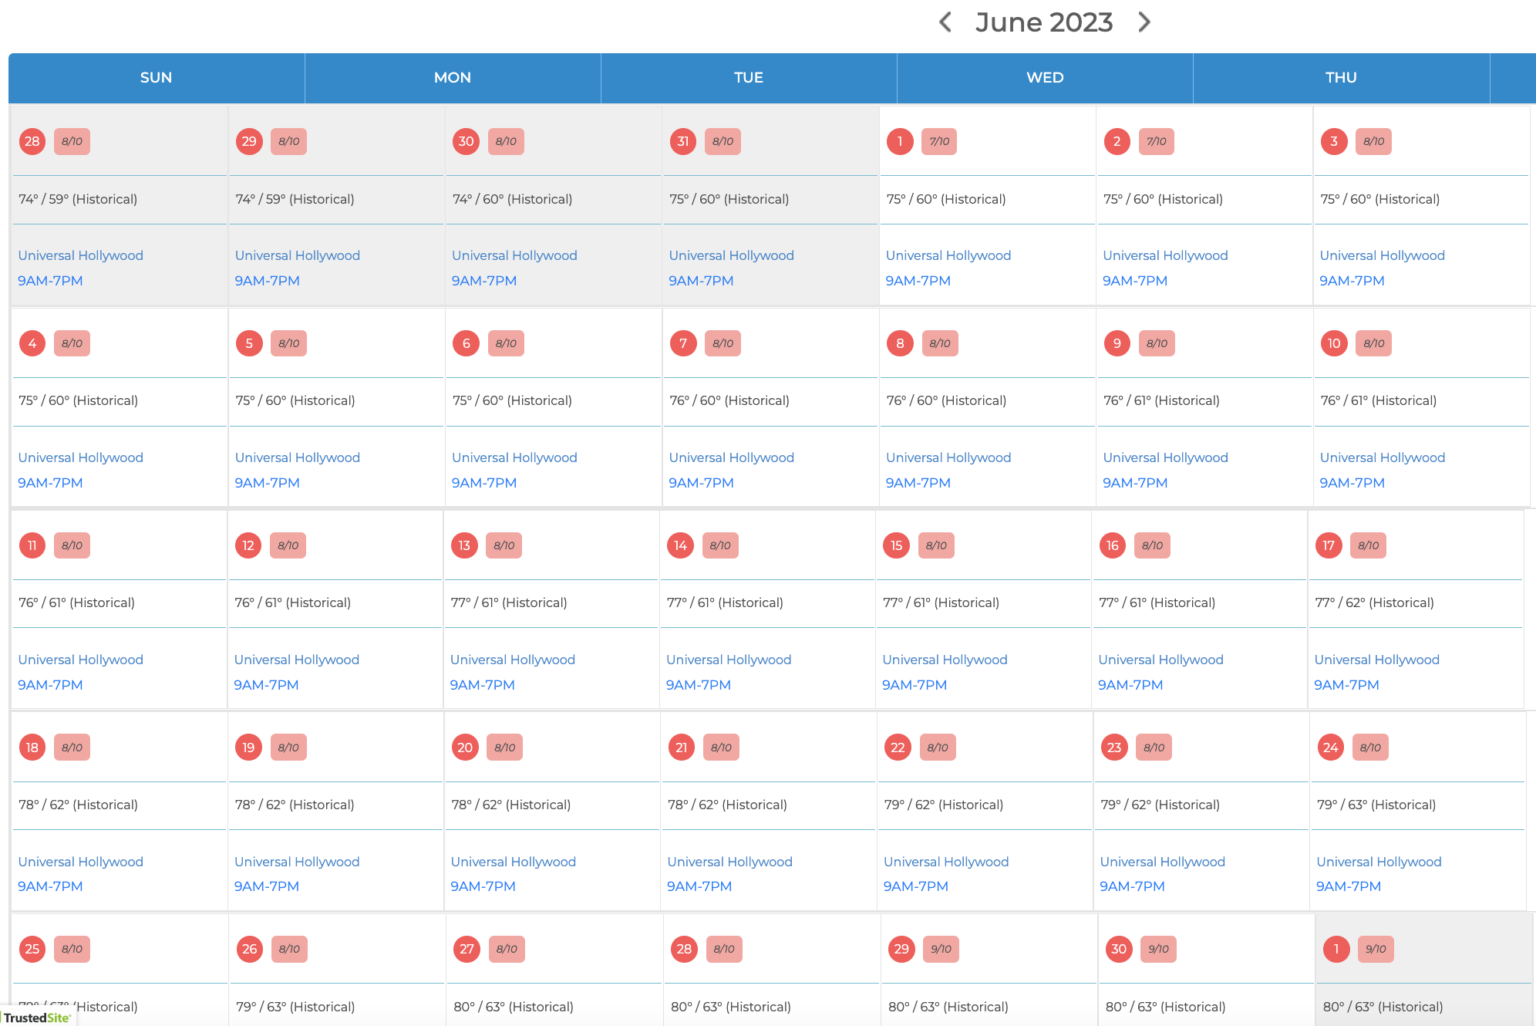Image resolution: width=1536 pixels, height=1026 pixels.
Task: Open Universal Hollywood link for June 21
Action: pyautogui.click(x=729, y=861)
